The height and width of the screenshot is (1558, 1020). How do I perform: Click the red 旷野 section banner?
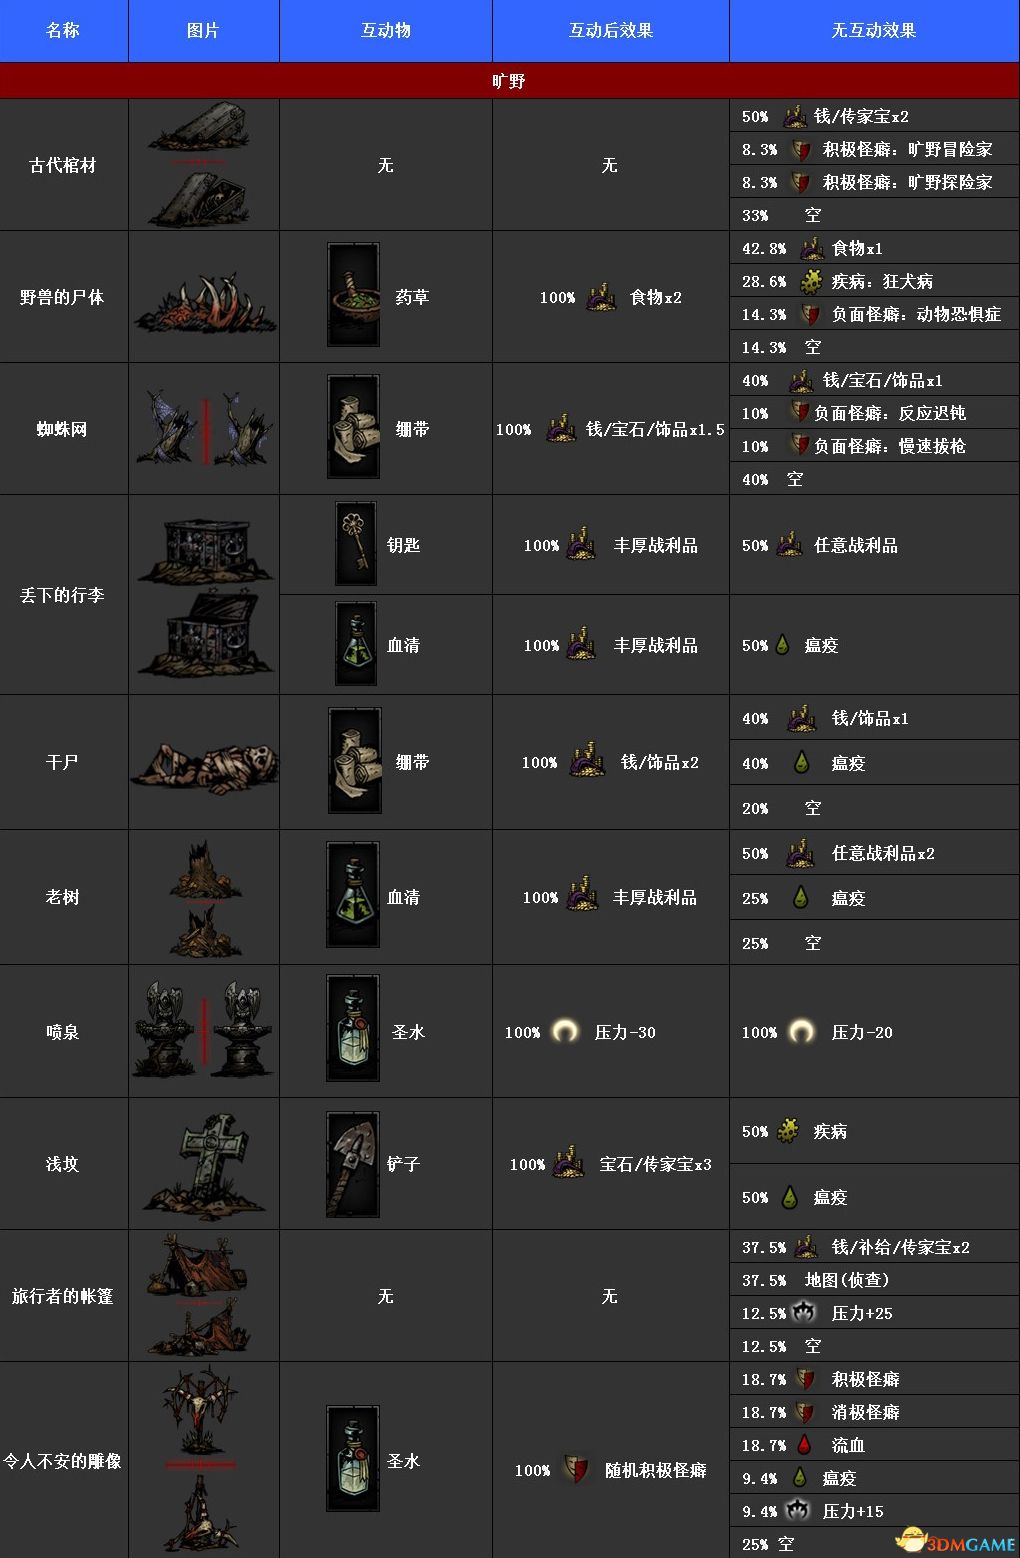click(510, 81)
